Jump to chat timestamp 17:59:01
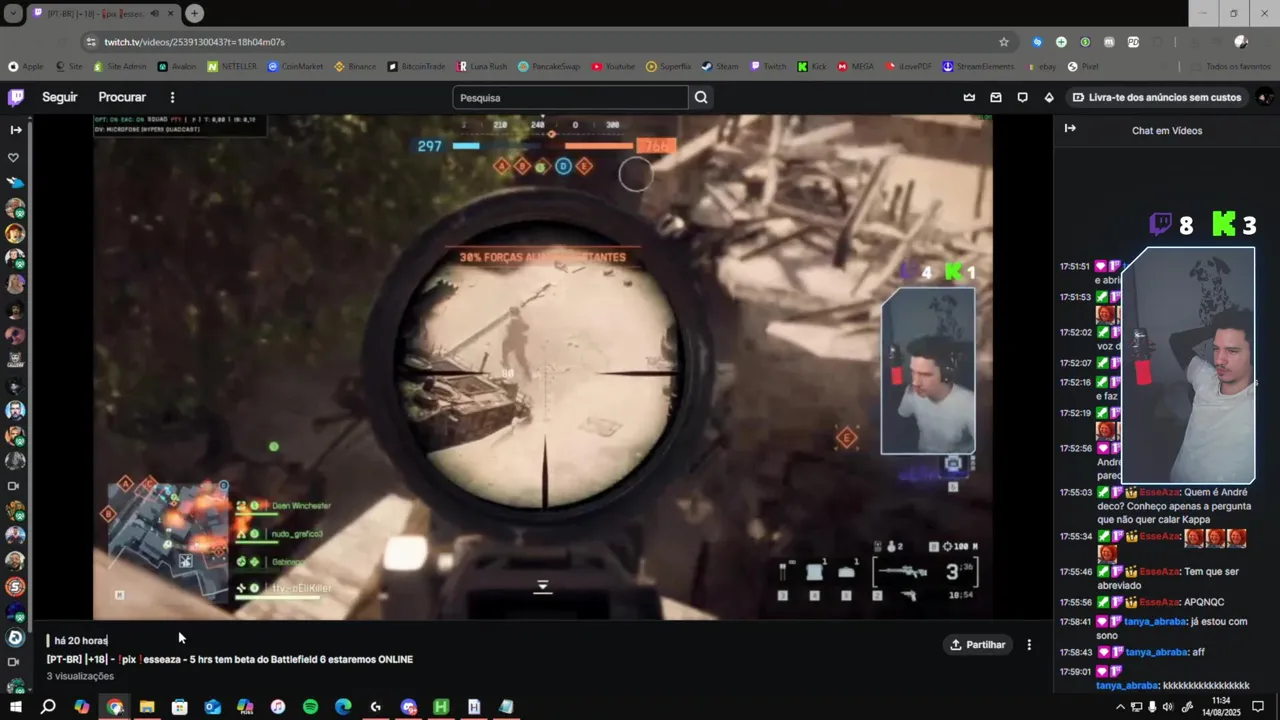The height and width of the screenshot is (720, 1280). tap(1075, 672)
